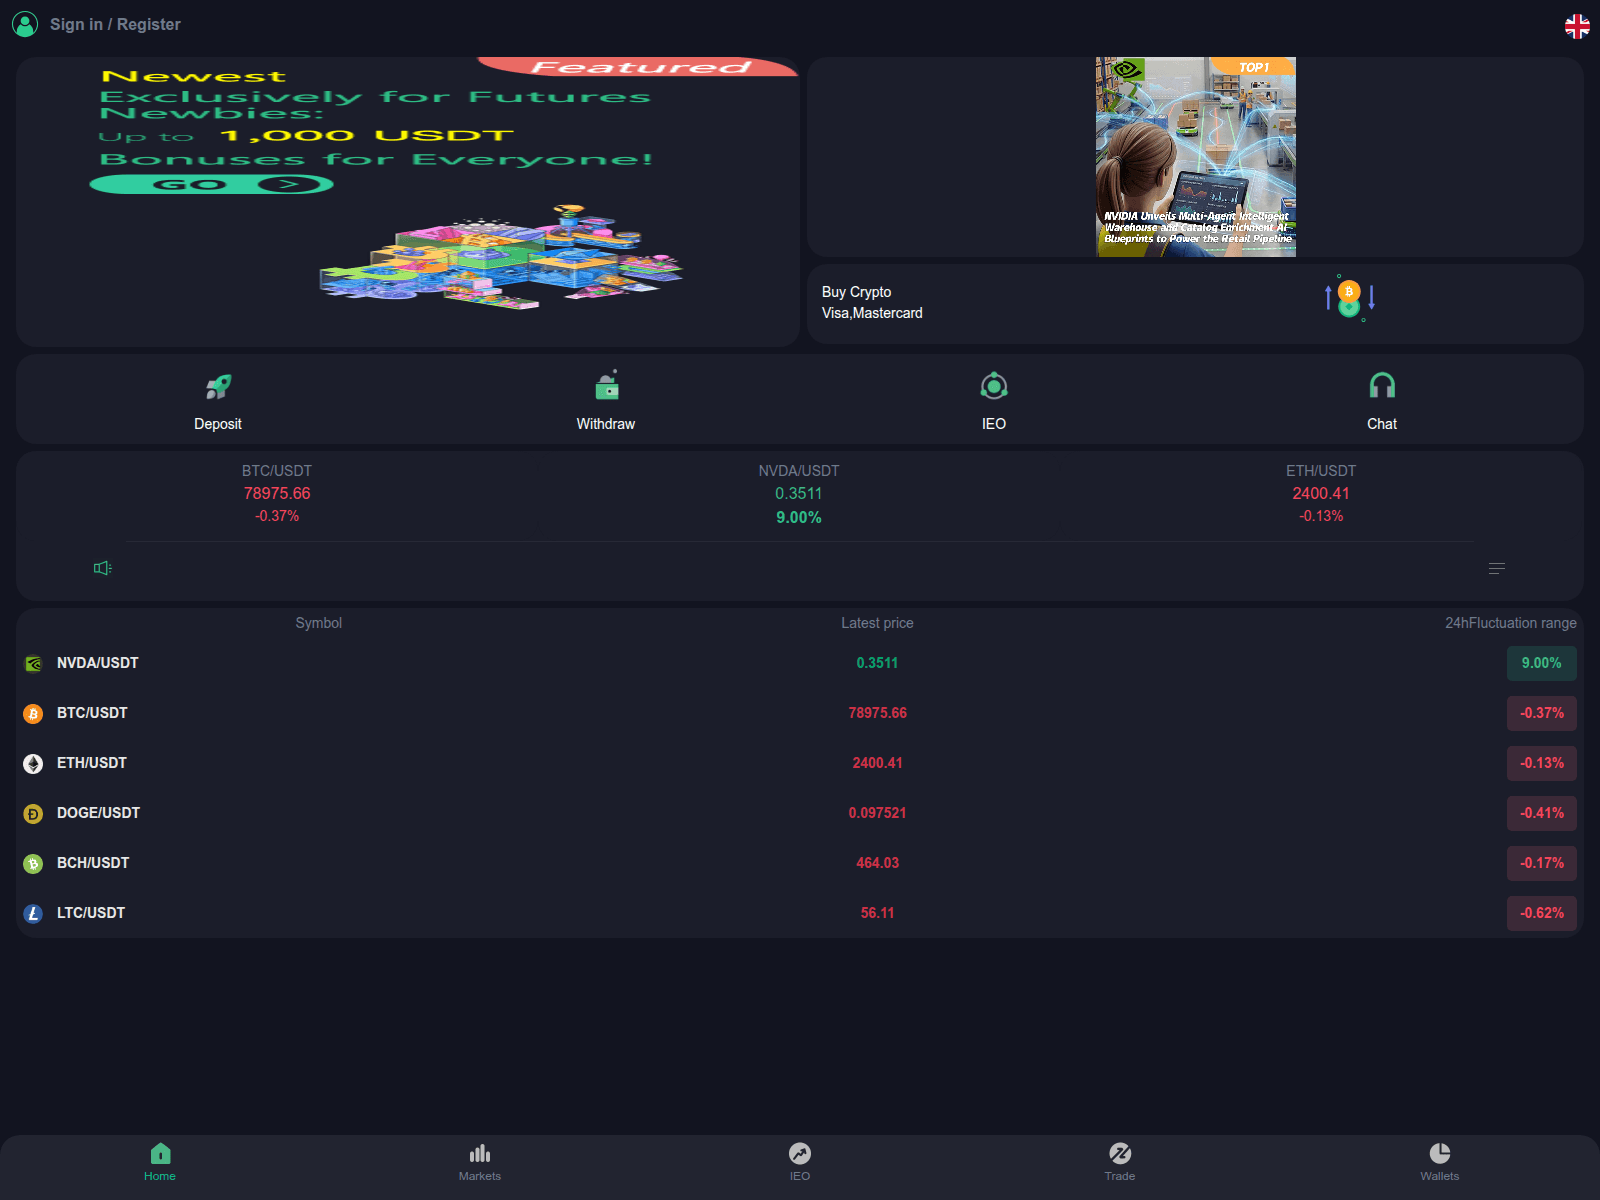
Task: Open the Withdraw wallet icon
Action: (x=606, y=386)
